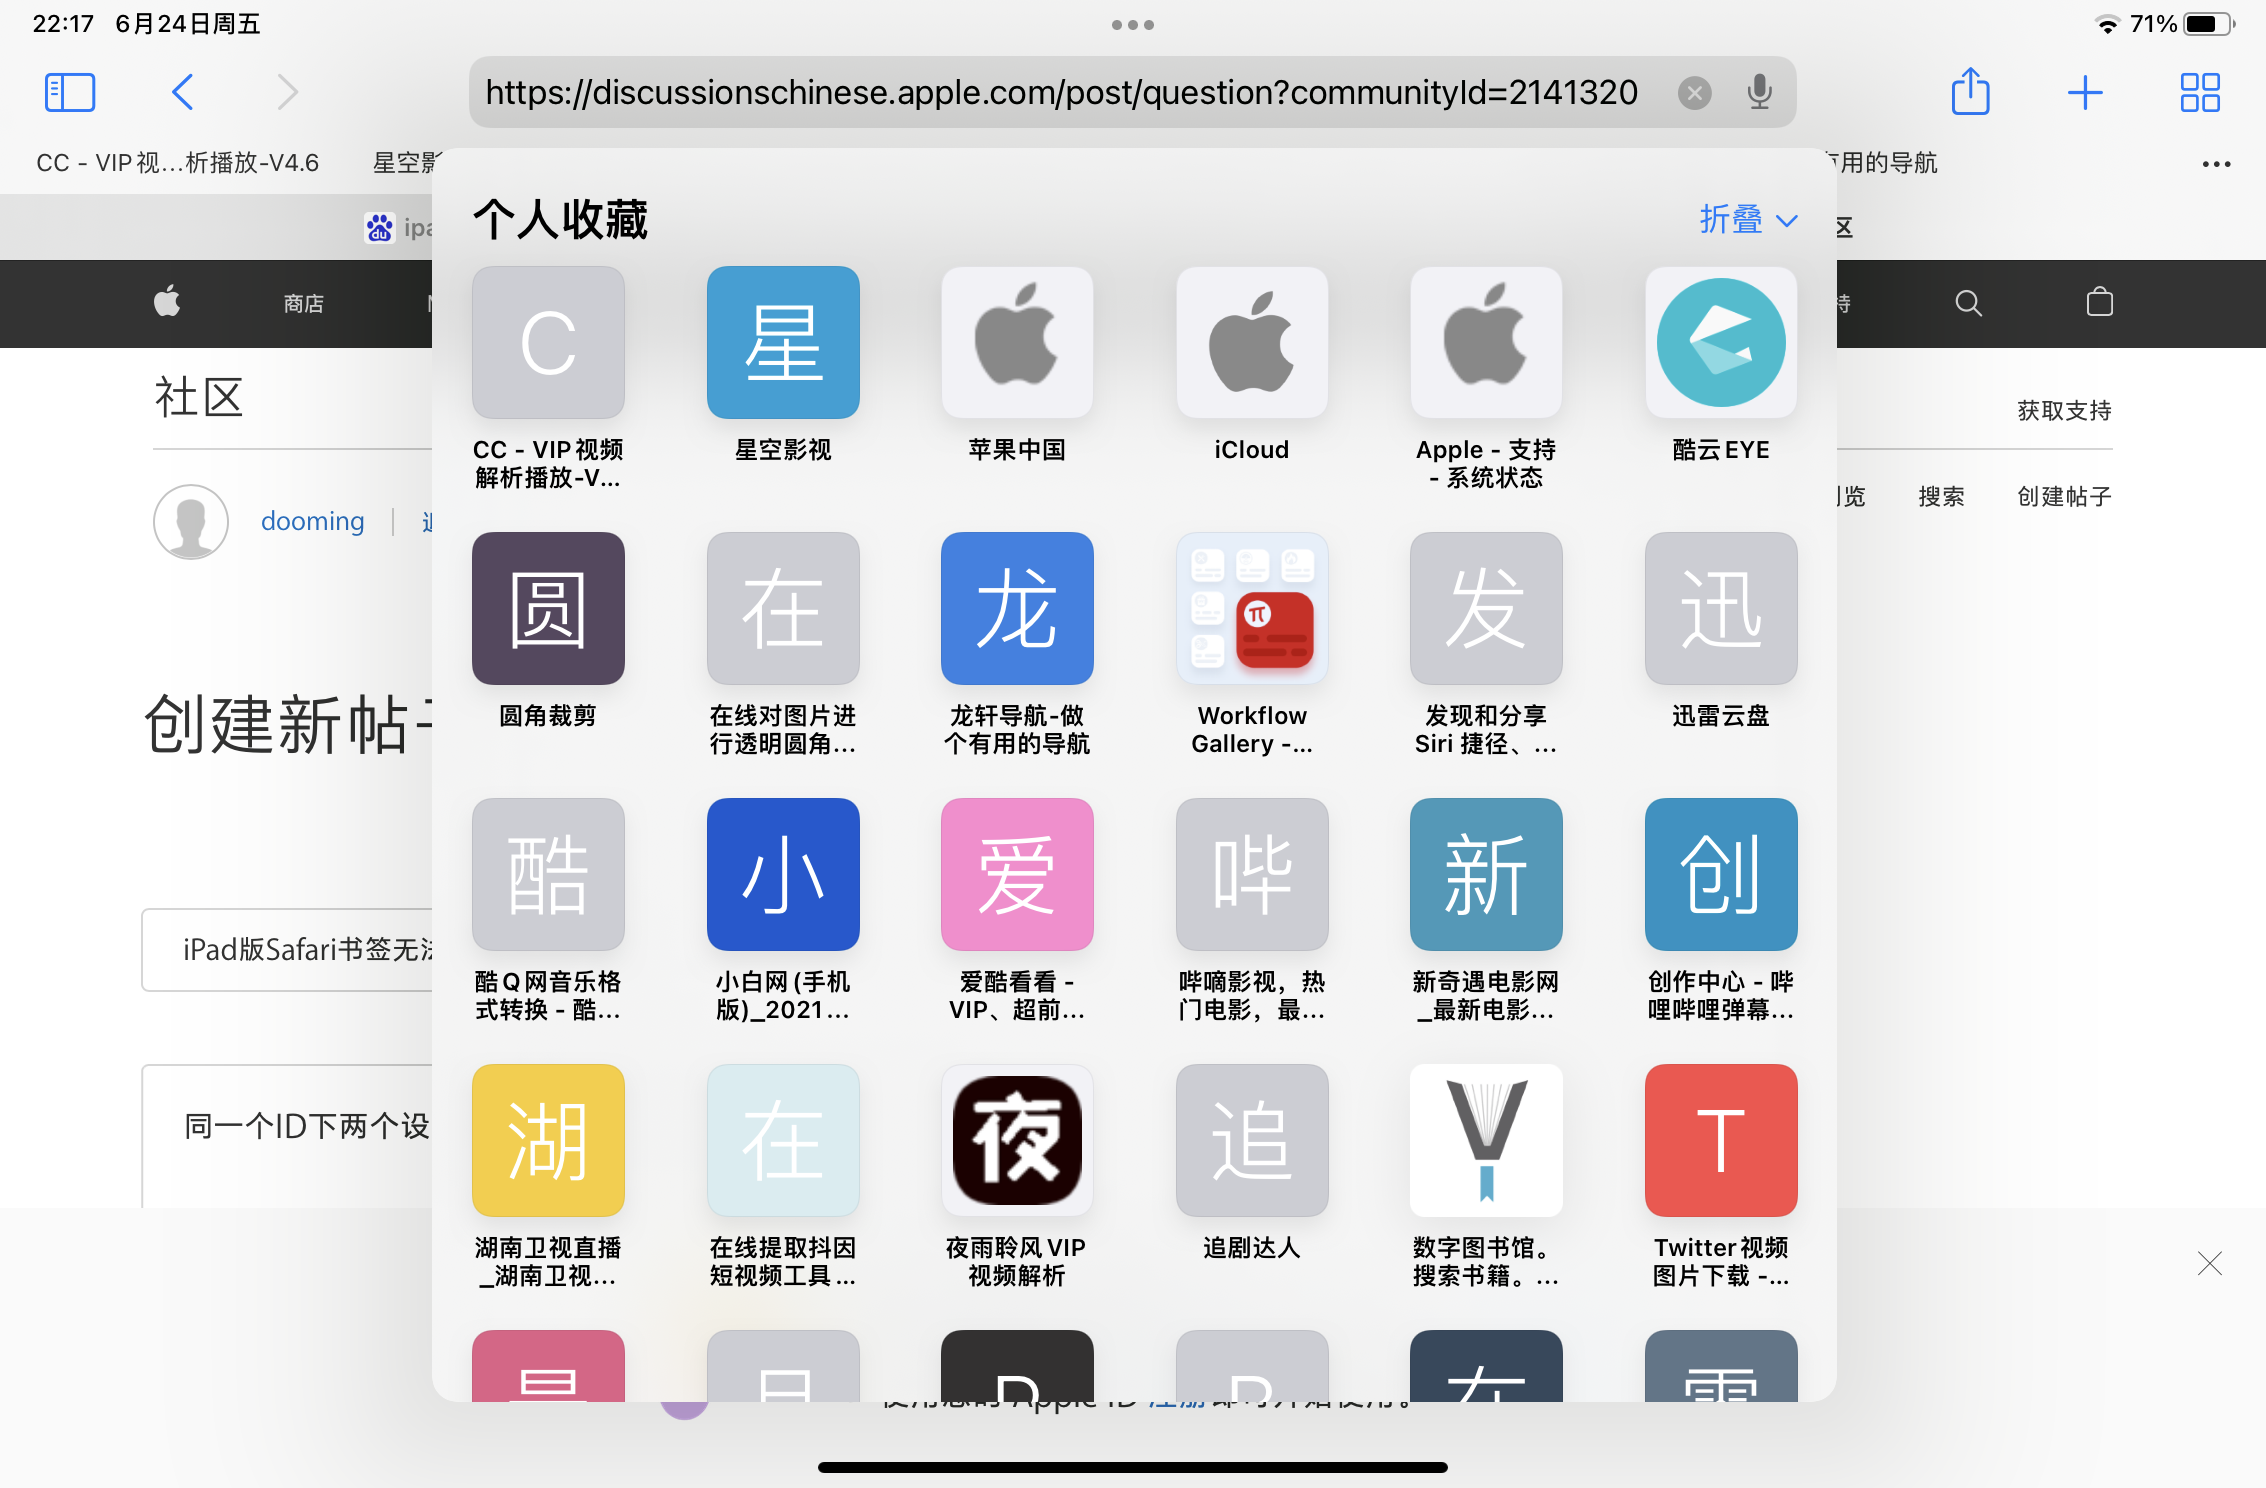
Task: Clear the address bar text
Action: tap(1694, 93)
